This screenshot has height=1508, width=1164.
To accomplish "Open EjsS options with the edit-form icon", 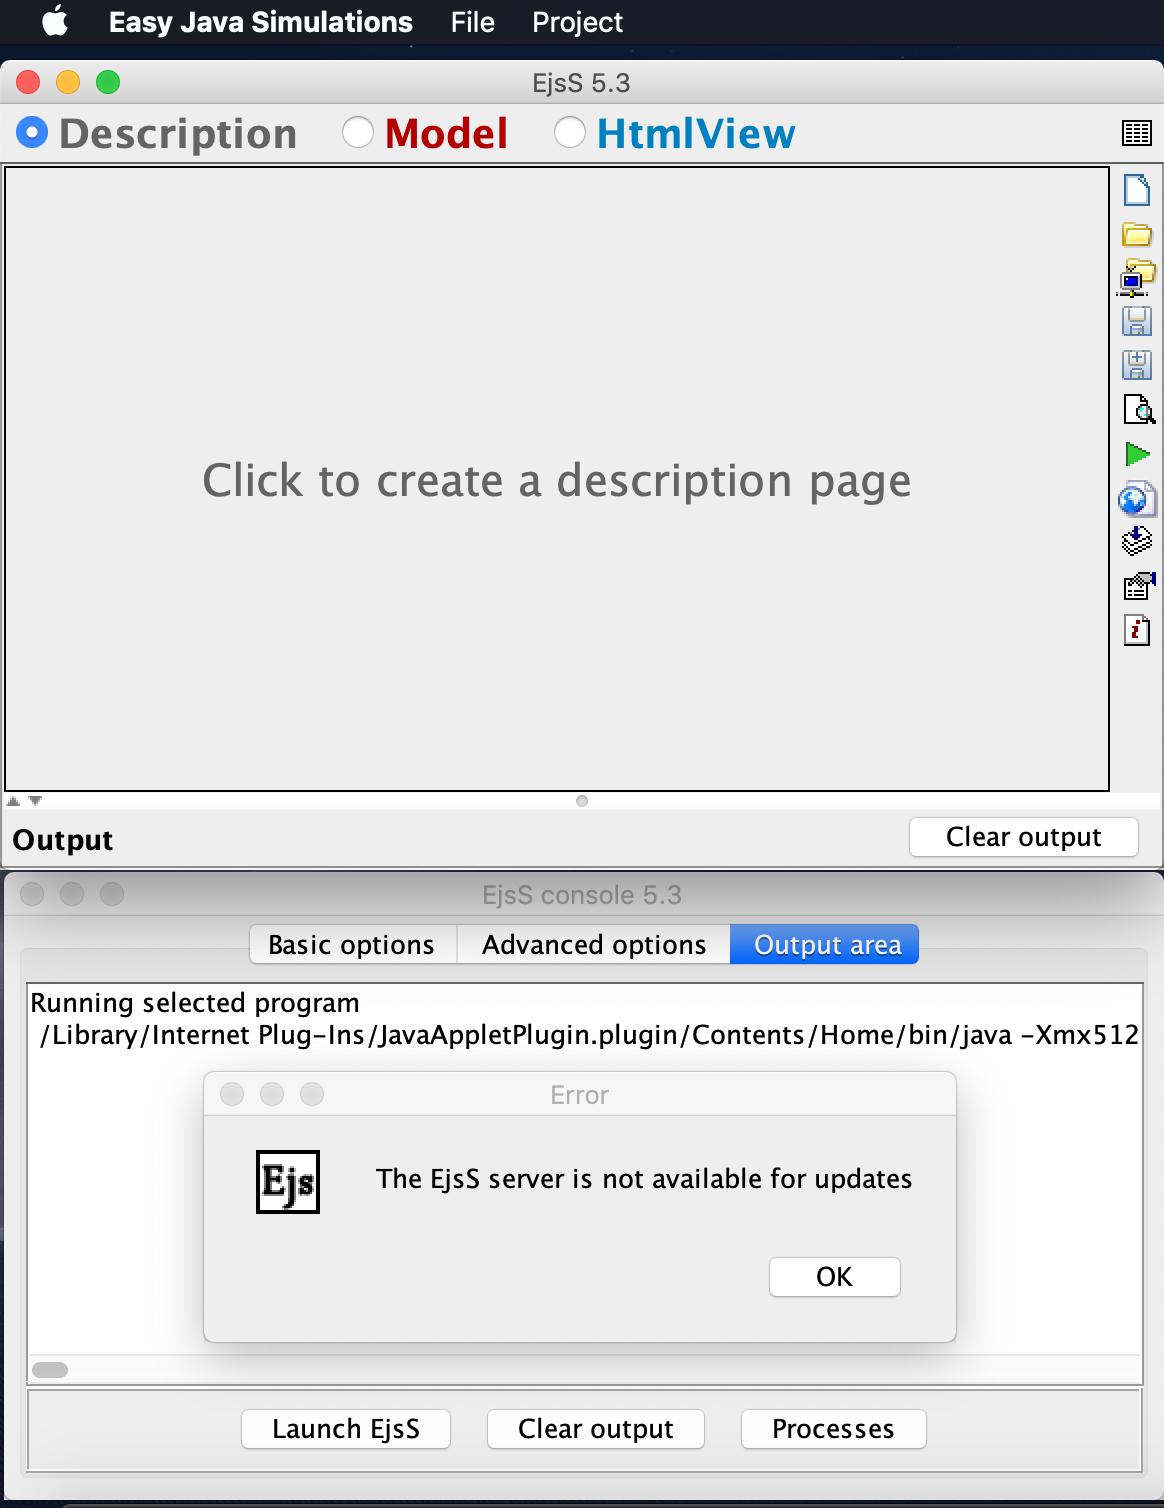I will click(1138, 586).
